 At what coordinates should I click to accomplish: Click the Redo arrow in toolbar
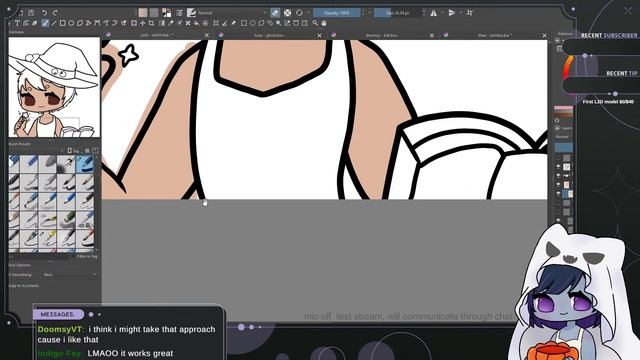55,13
